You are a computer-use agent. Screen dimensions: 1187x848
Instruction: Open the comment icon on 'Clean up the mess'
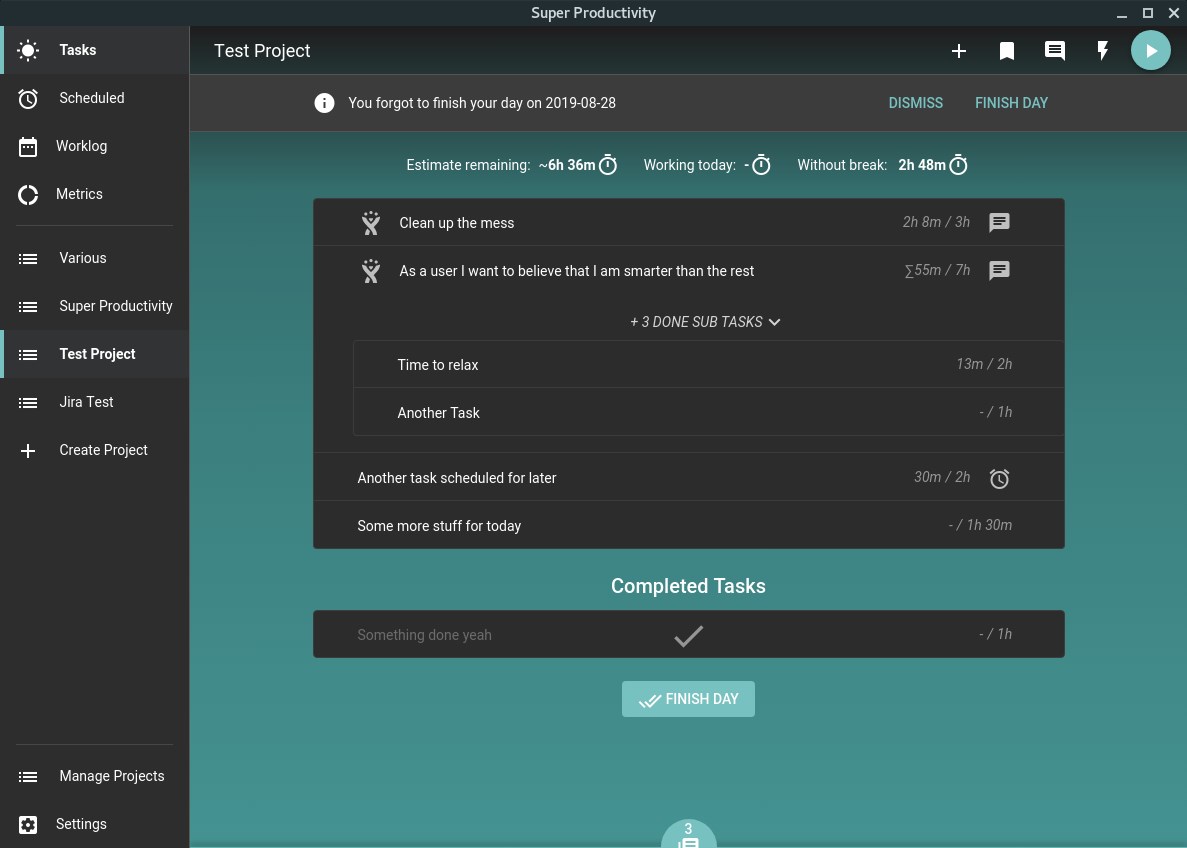[999, 222]
